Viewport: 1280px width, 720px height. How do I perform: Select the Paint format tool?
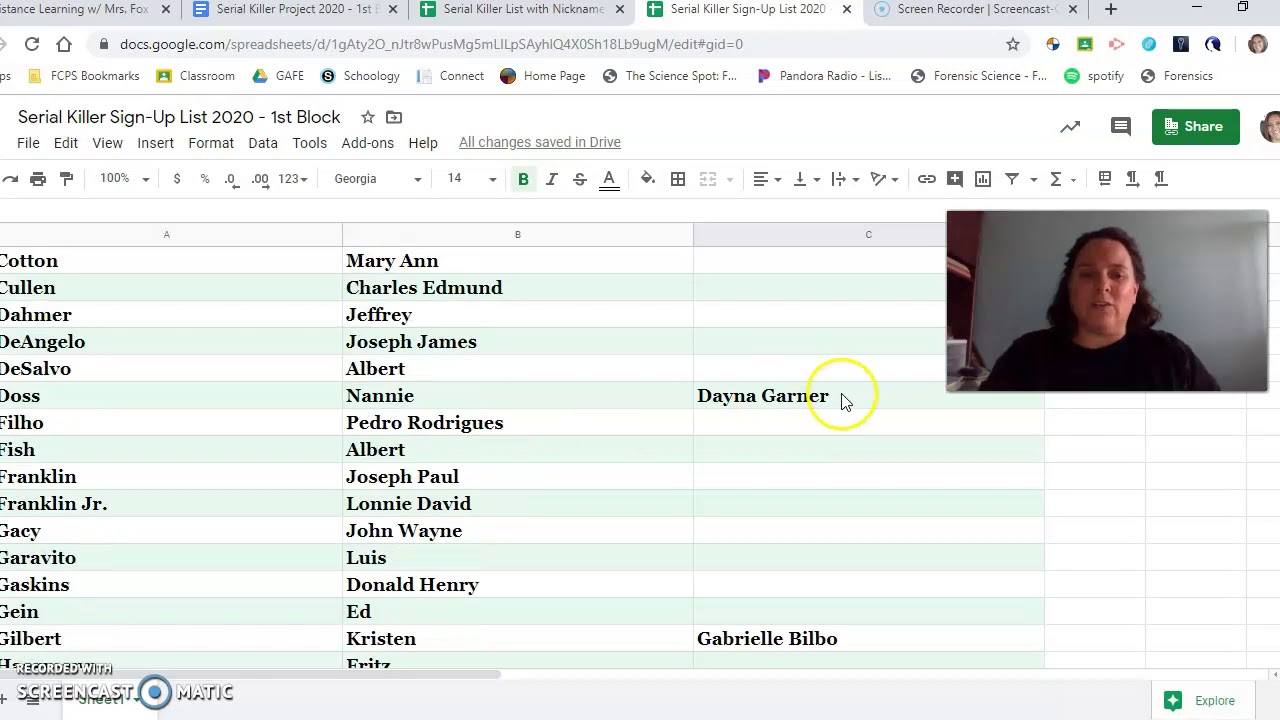tap(66, 179)
